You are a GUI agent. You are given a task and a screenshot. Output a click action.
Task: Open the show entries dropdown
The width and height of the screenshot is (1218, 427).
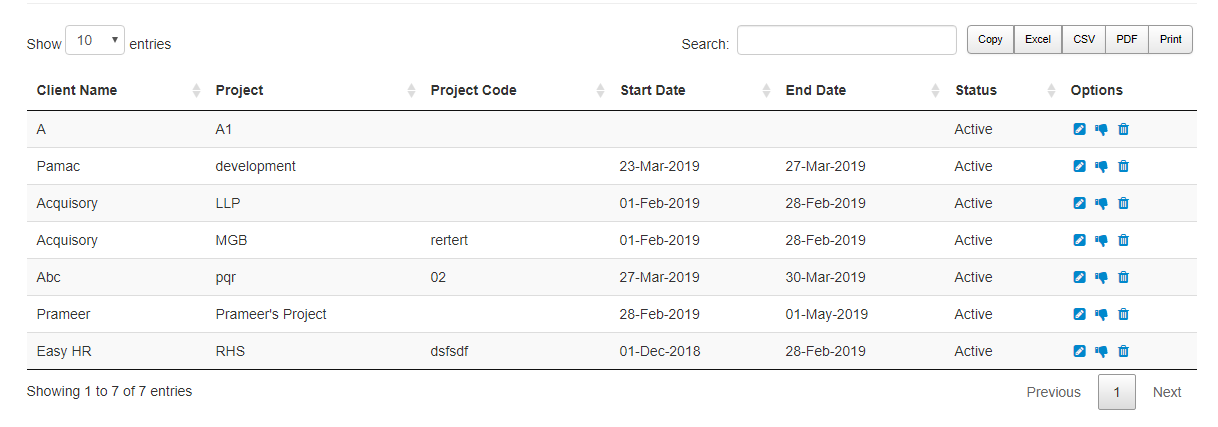[95, 41]
